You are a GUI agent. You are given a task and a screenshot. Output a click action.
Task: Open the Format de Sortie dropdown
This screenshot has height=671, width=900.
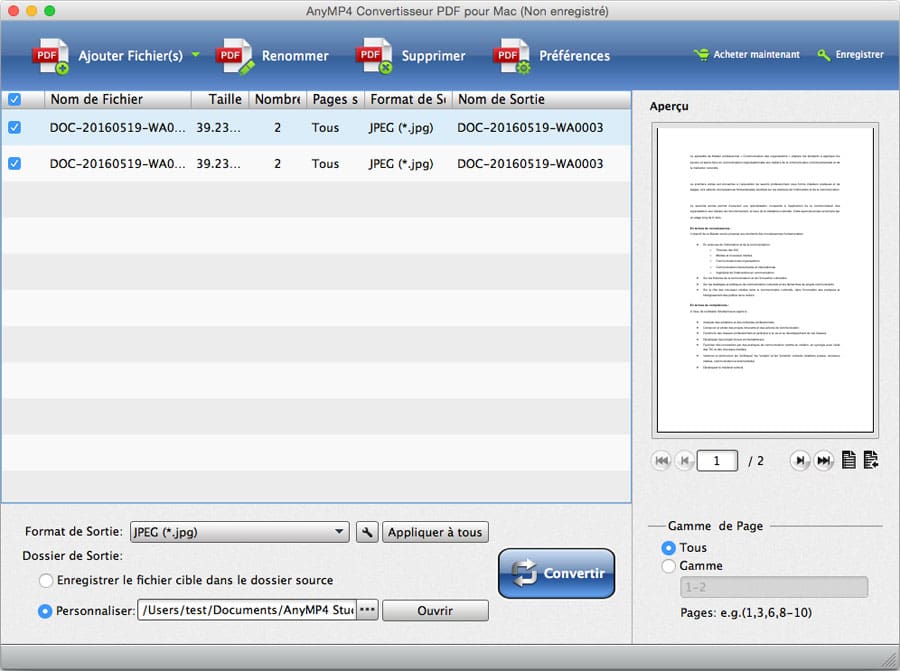click(240, 532)
